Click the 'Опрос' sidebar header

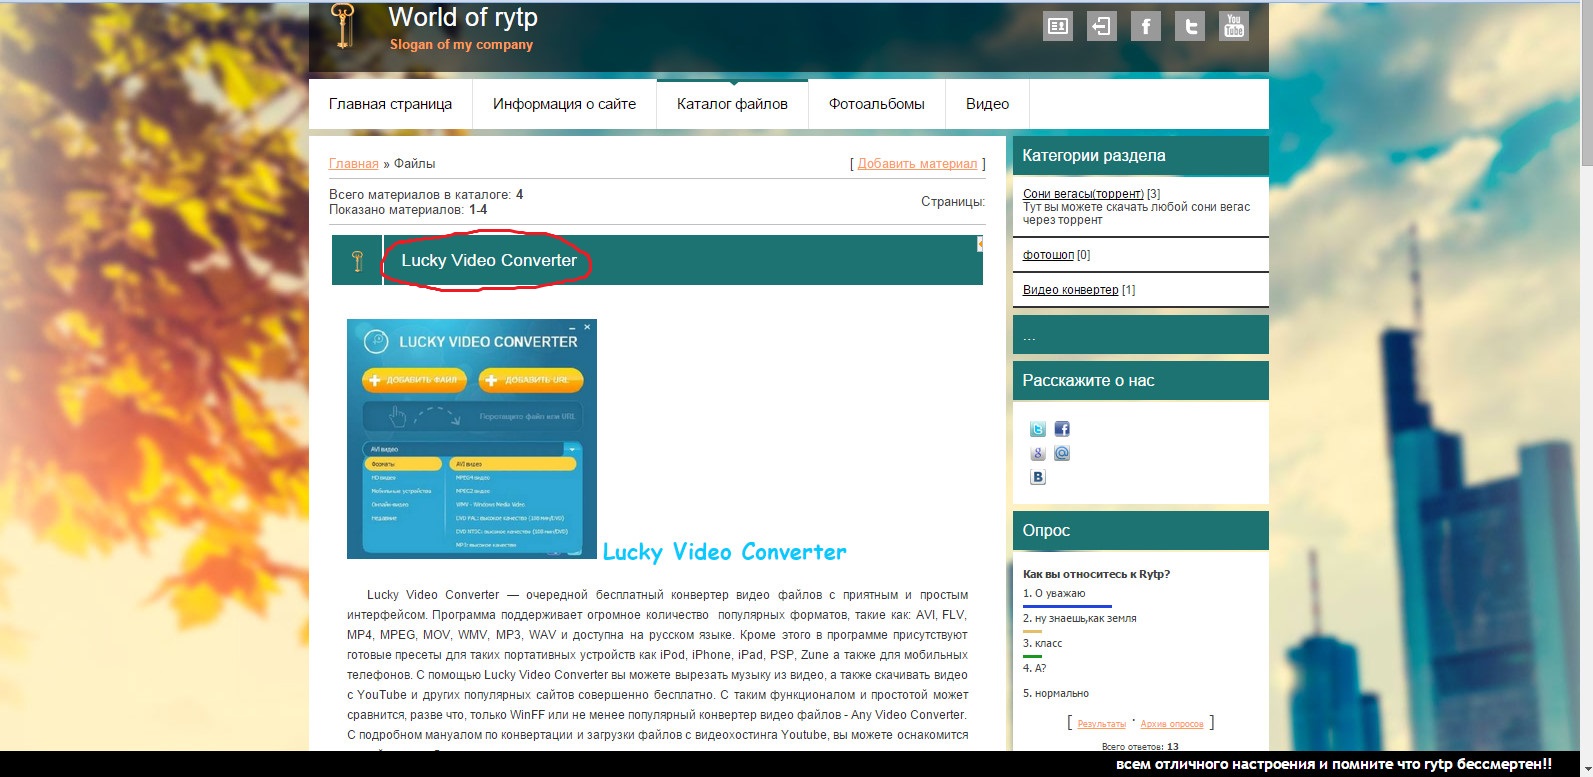click(1141, 531)
